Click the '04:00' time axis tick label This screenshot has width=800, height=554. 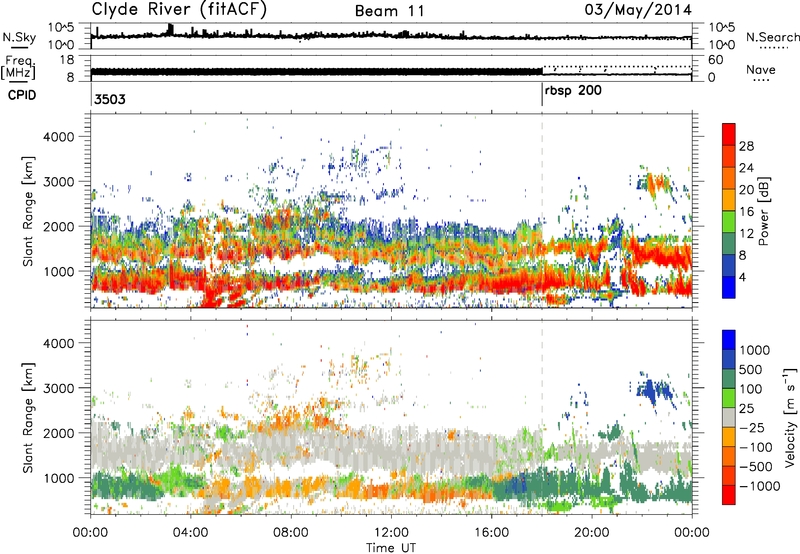190,533
